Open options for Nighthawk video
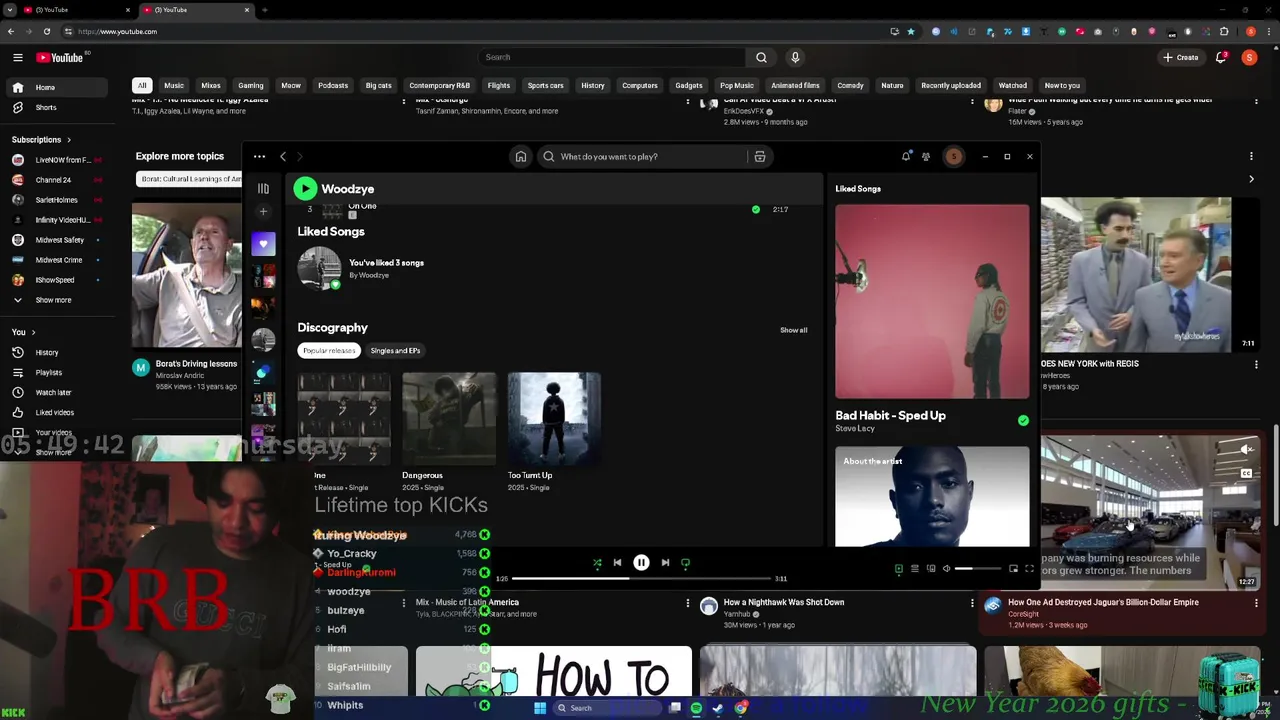 972,603
